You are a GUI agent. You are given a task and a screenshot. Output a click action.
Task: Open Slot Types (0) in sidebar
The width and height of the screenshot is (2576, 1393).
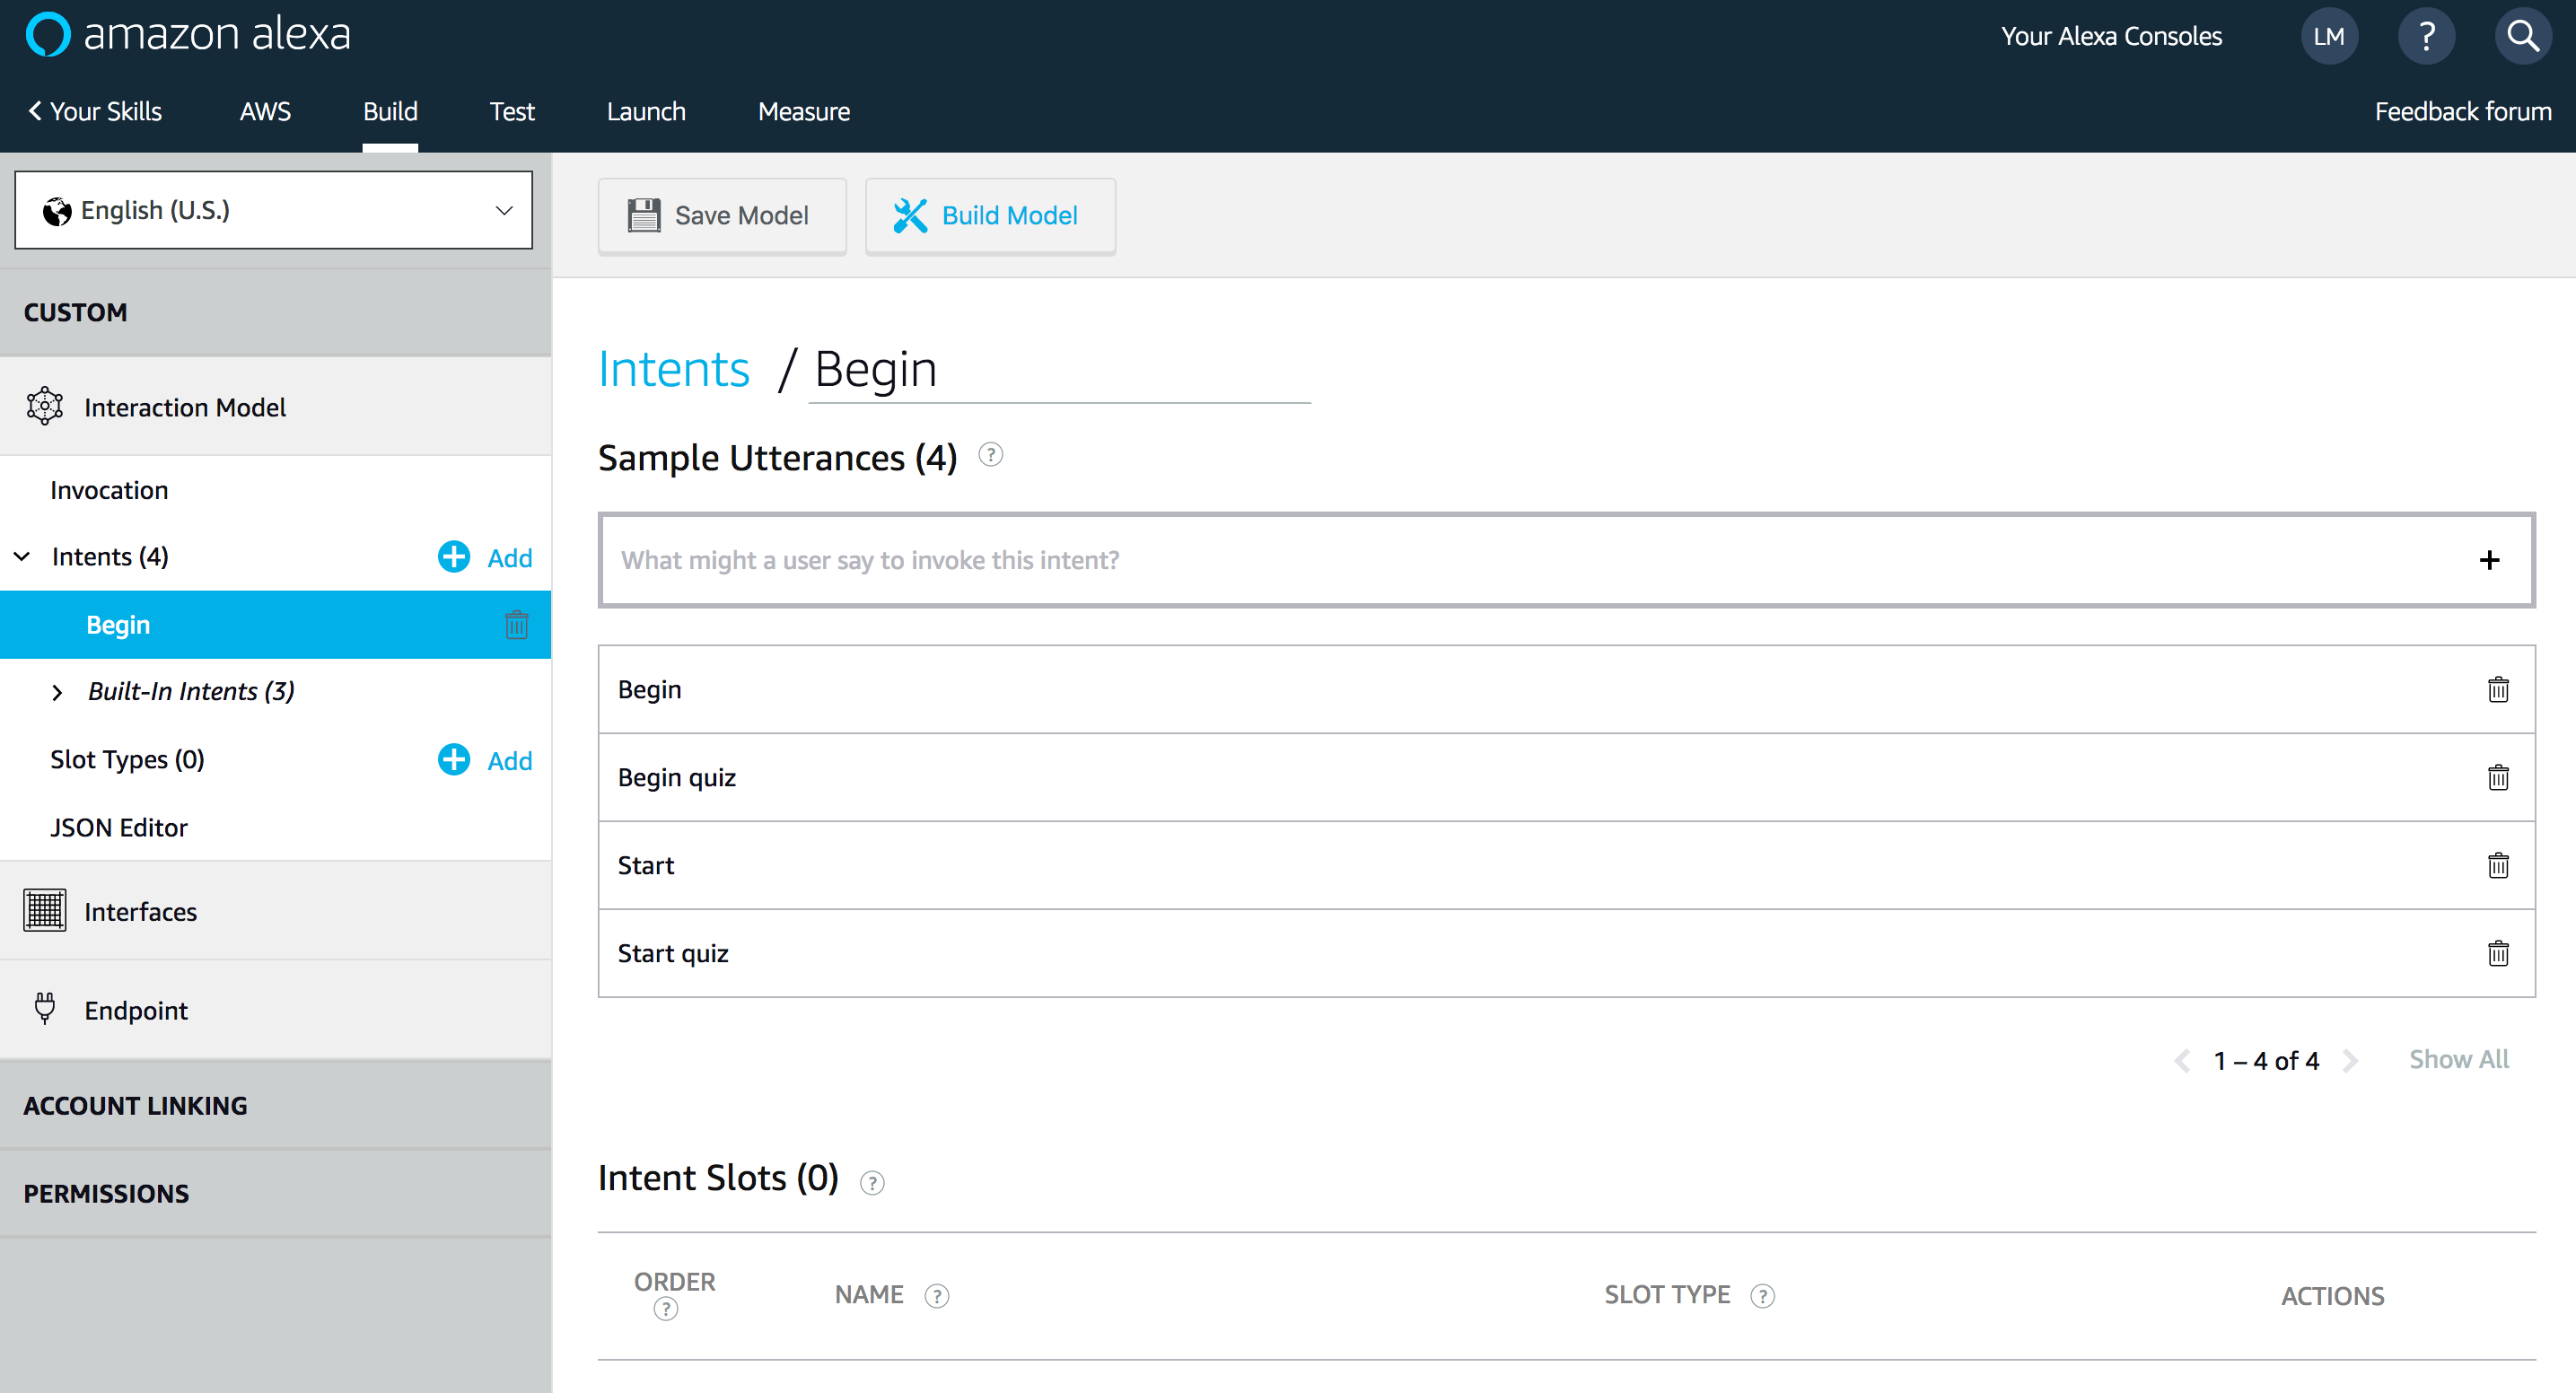[x=127, y=760]
